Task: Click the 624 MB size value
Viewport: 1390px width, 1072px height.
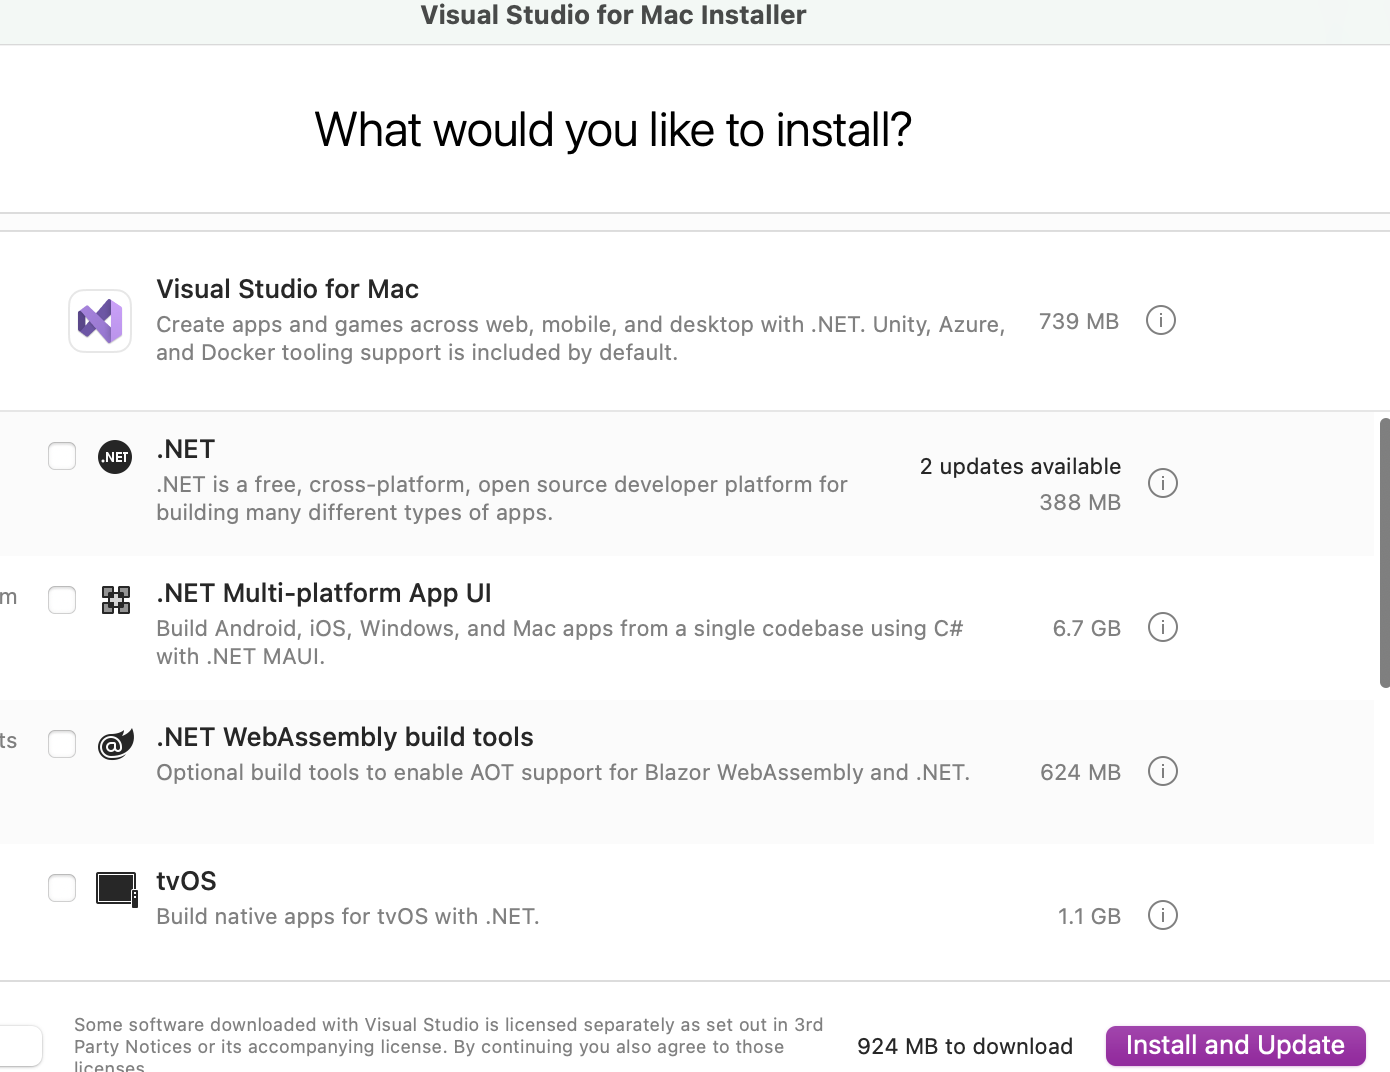Action: tap(1080, 772)
